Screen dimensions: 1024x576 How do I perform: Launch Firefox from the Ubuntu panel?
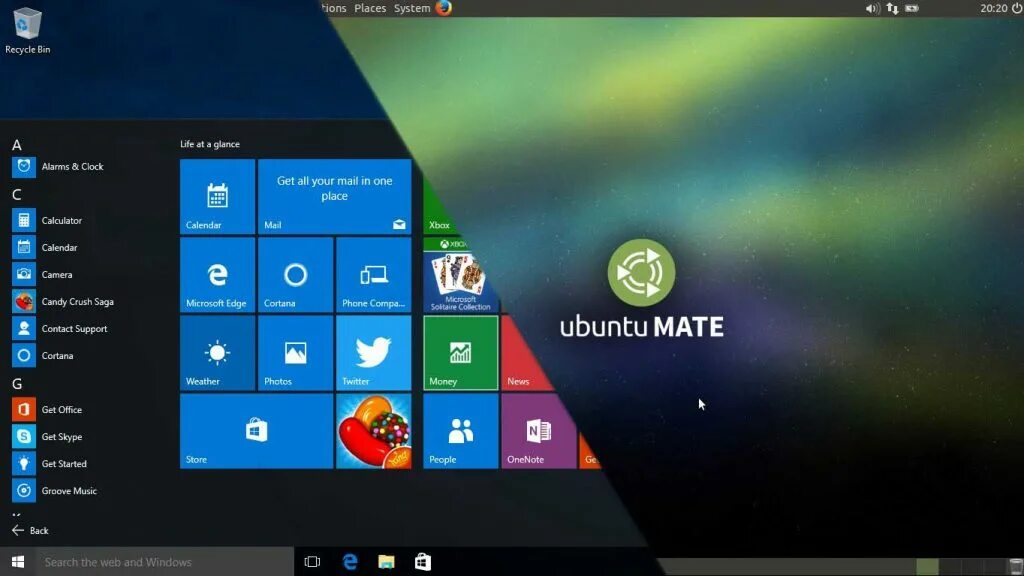point(444,8)
